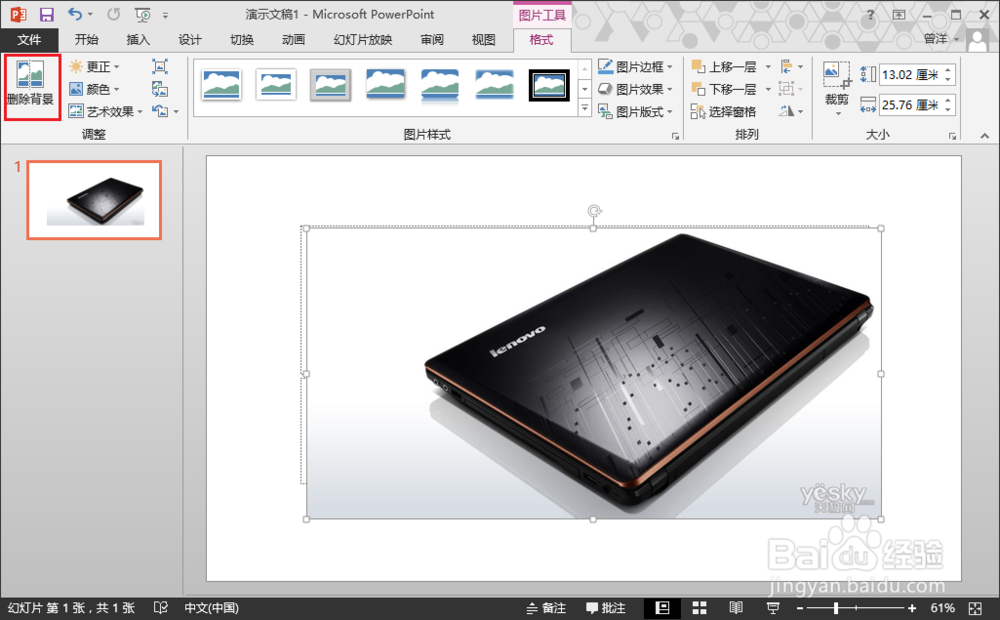This screenshot has width=1000, height=620.
Task: Click the 裁剪 crop tool
Action: (837, 88)
